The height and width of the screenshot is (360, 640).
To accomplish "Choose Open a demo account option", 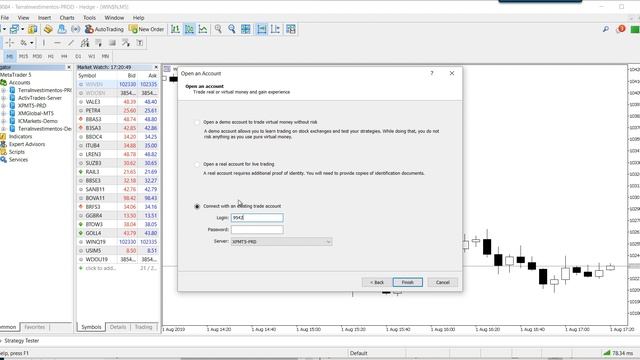I will [197, 122].
